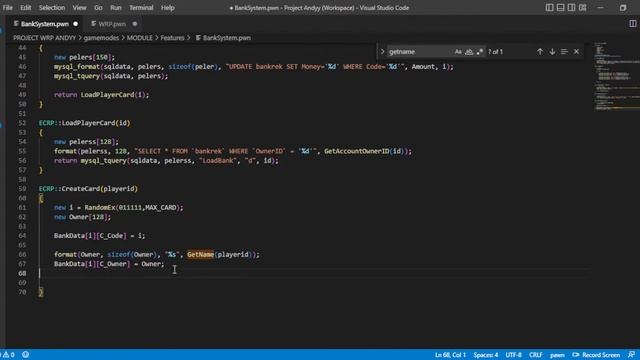
Task: Expand the replace field chevron
Action: 382,52
